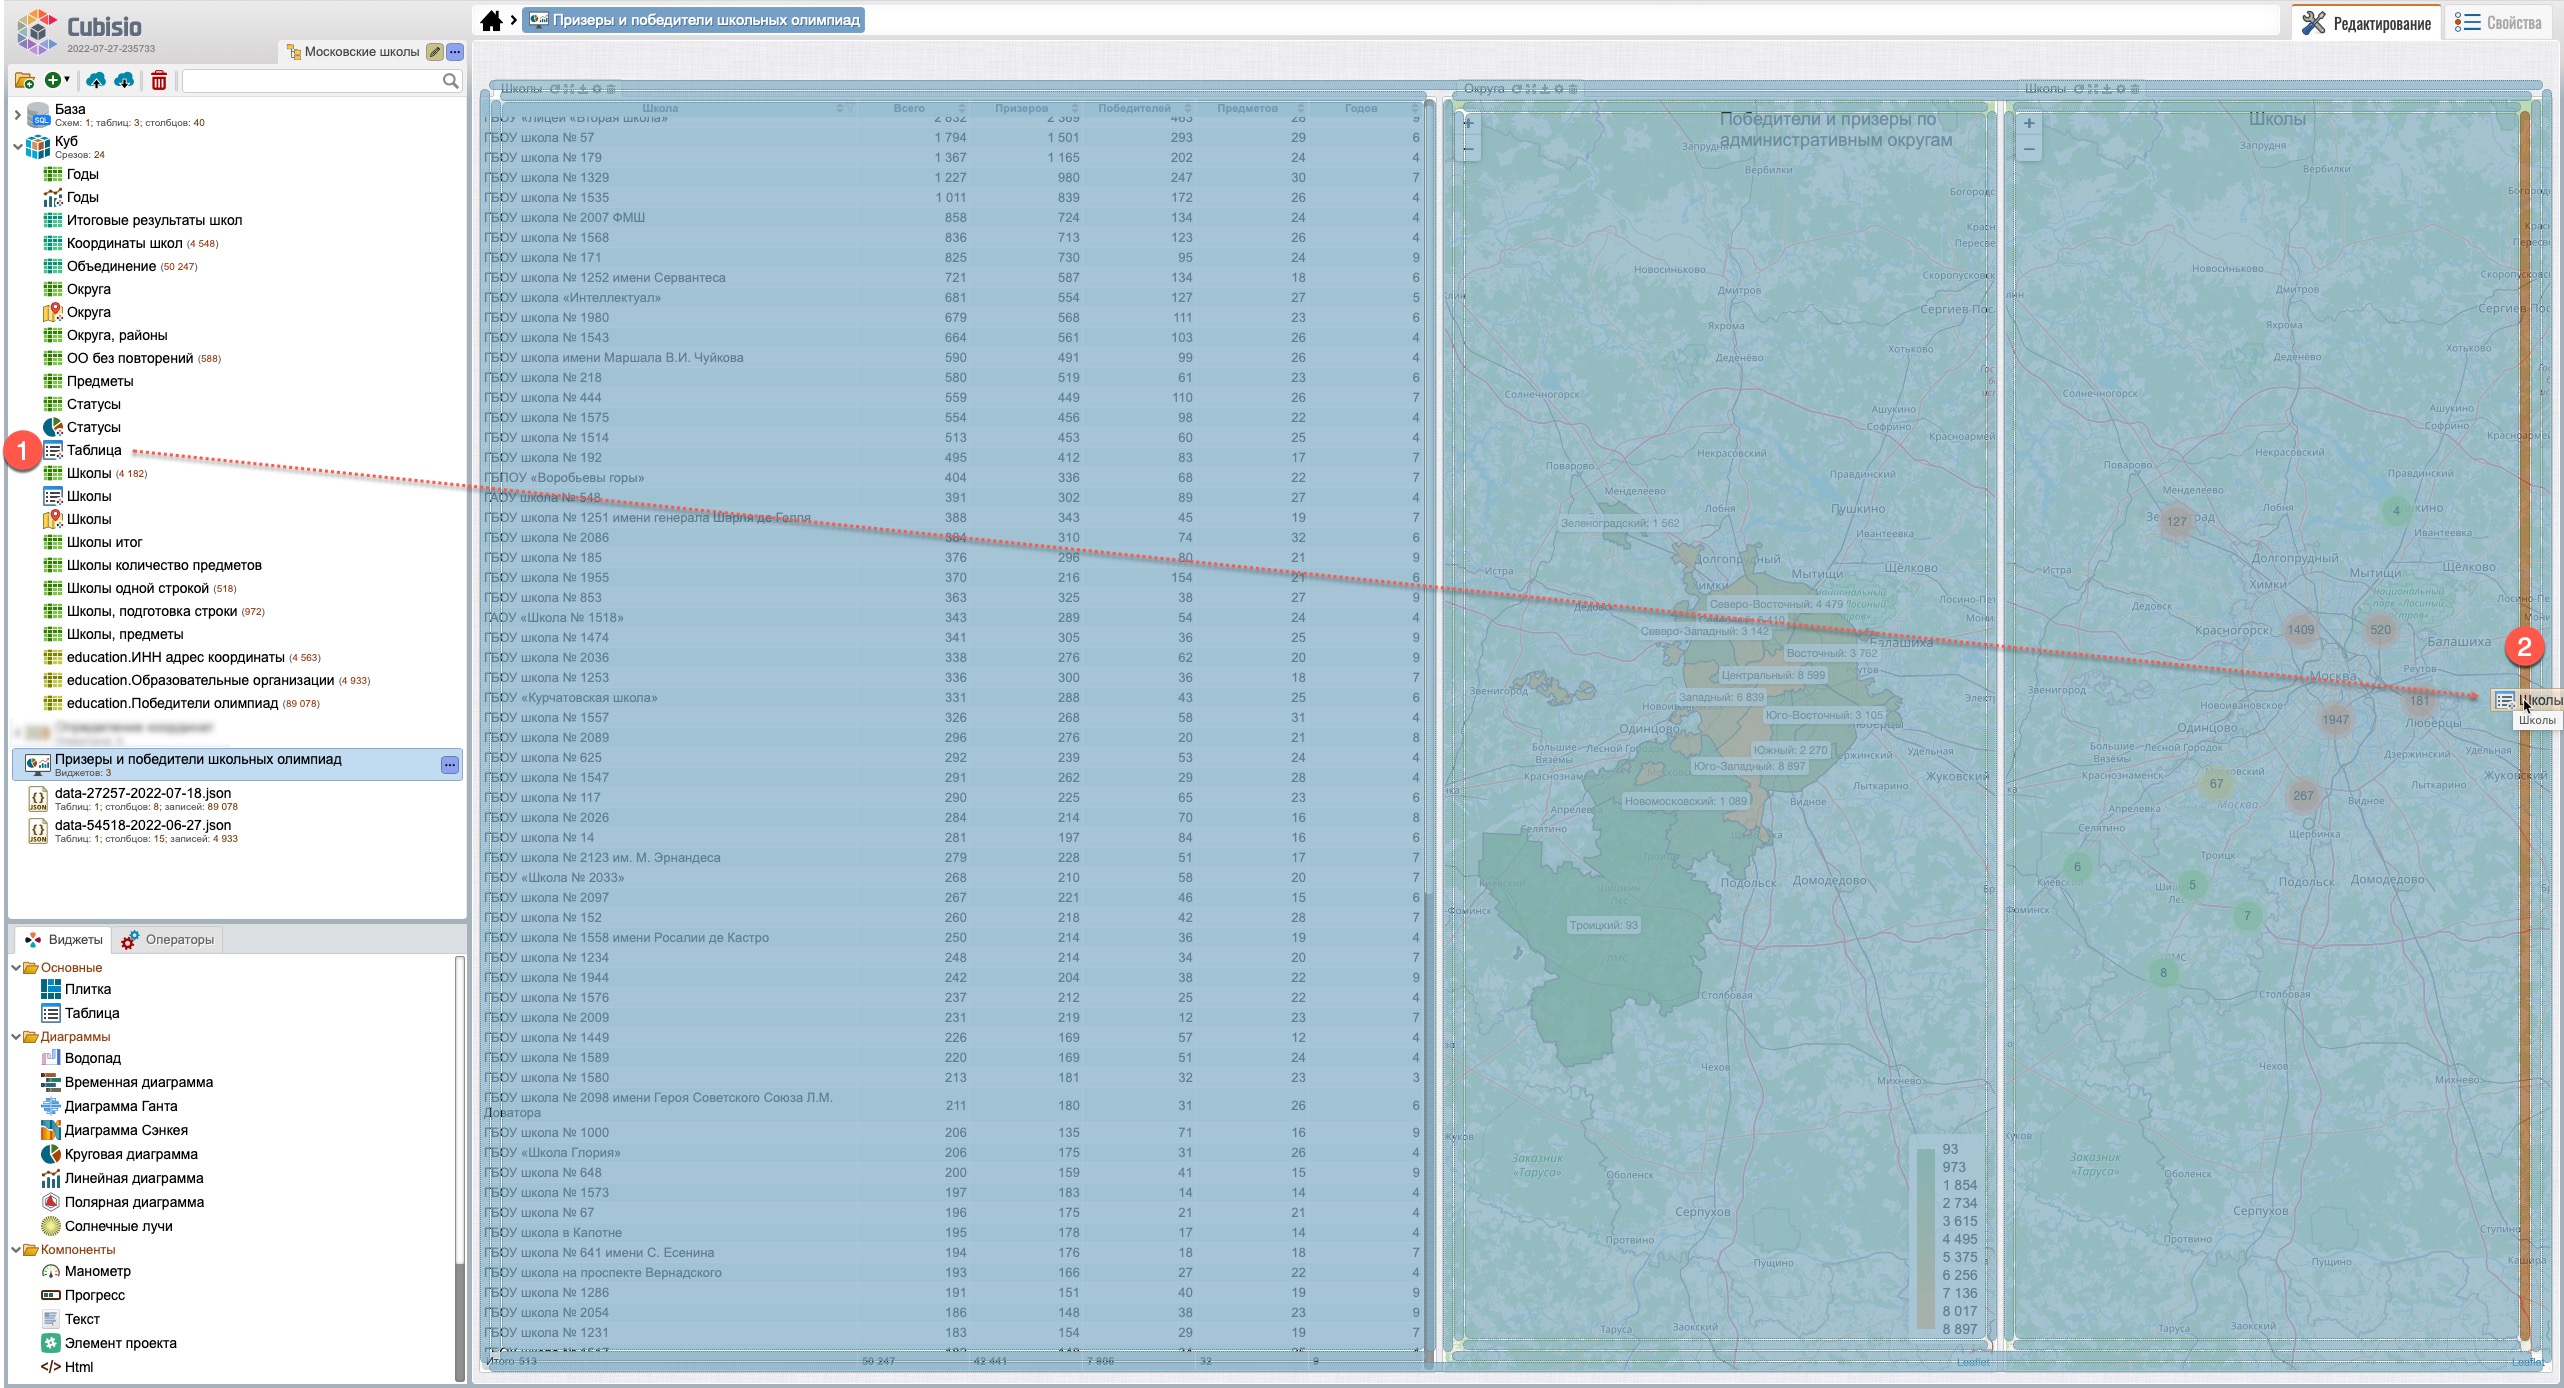Expand the База tree node

17,115
